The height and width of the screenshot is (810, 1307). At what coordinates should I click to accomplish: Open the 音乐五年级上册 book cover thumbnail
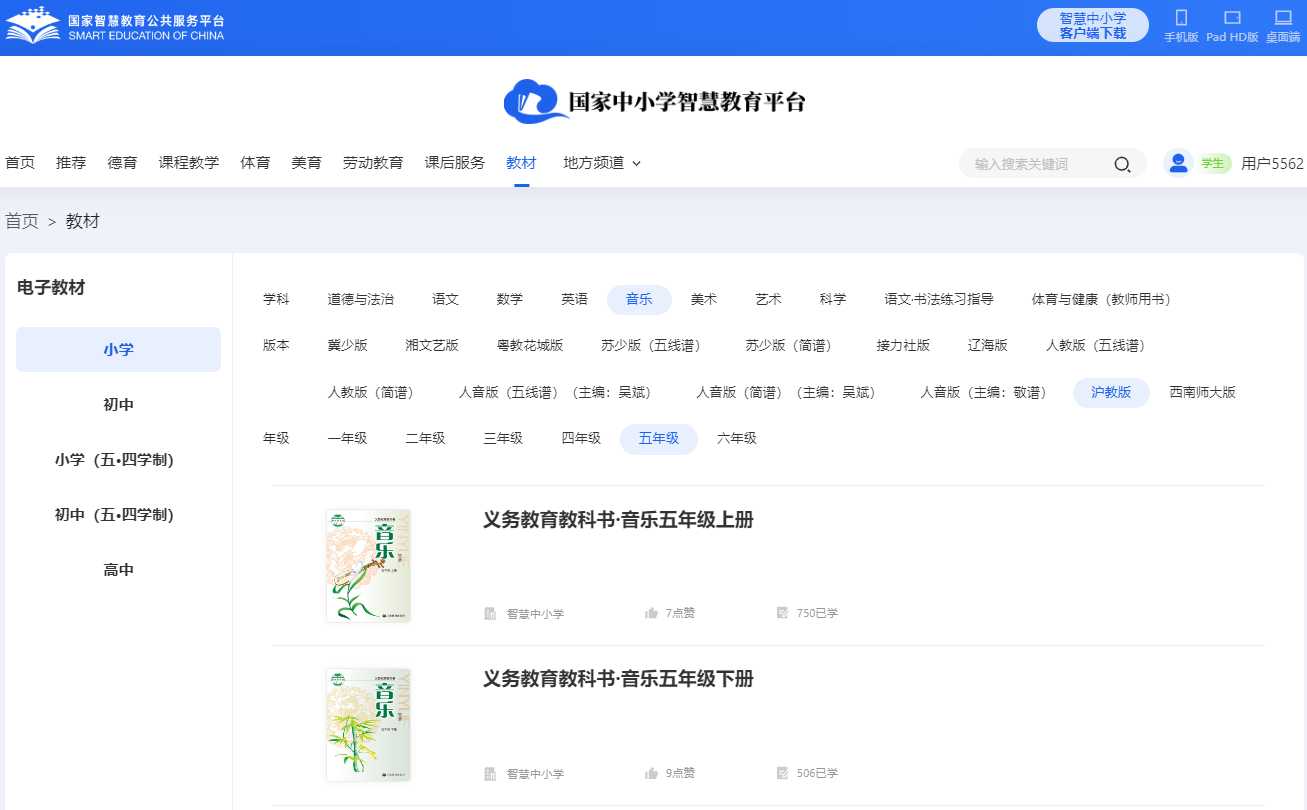(x=368, y=565)
